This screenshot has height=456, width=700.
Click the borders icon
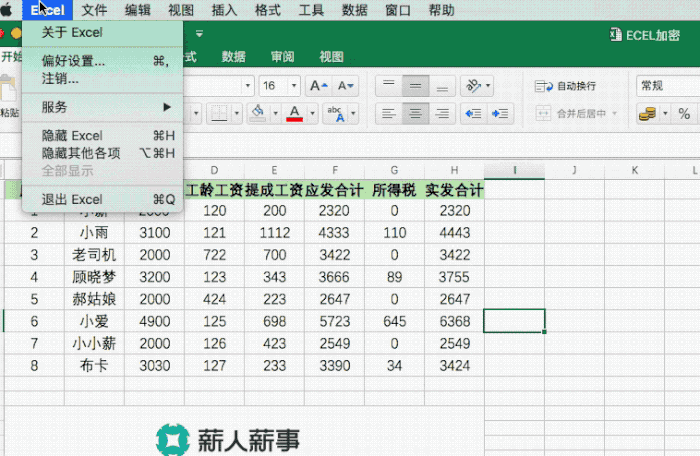[219, 113]
